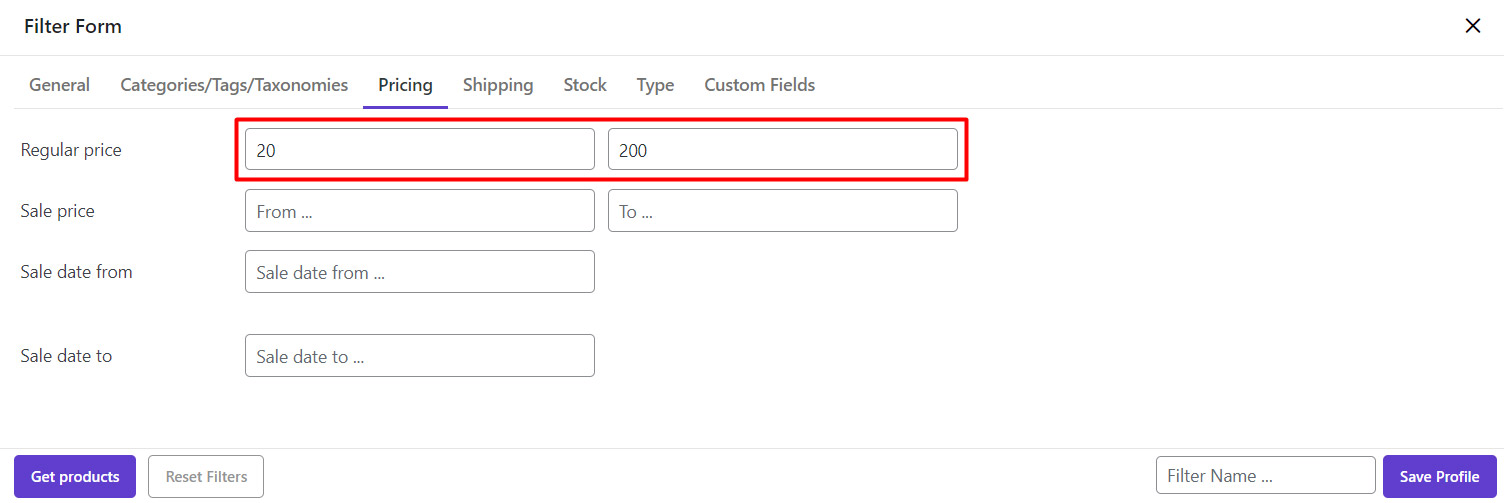Viewport: 1504px width, 503px height.
Task: Click the Sale date to input
Action: pos(419,356)
